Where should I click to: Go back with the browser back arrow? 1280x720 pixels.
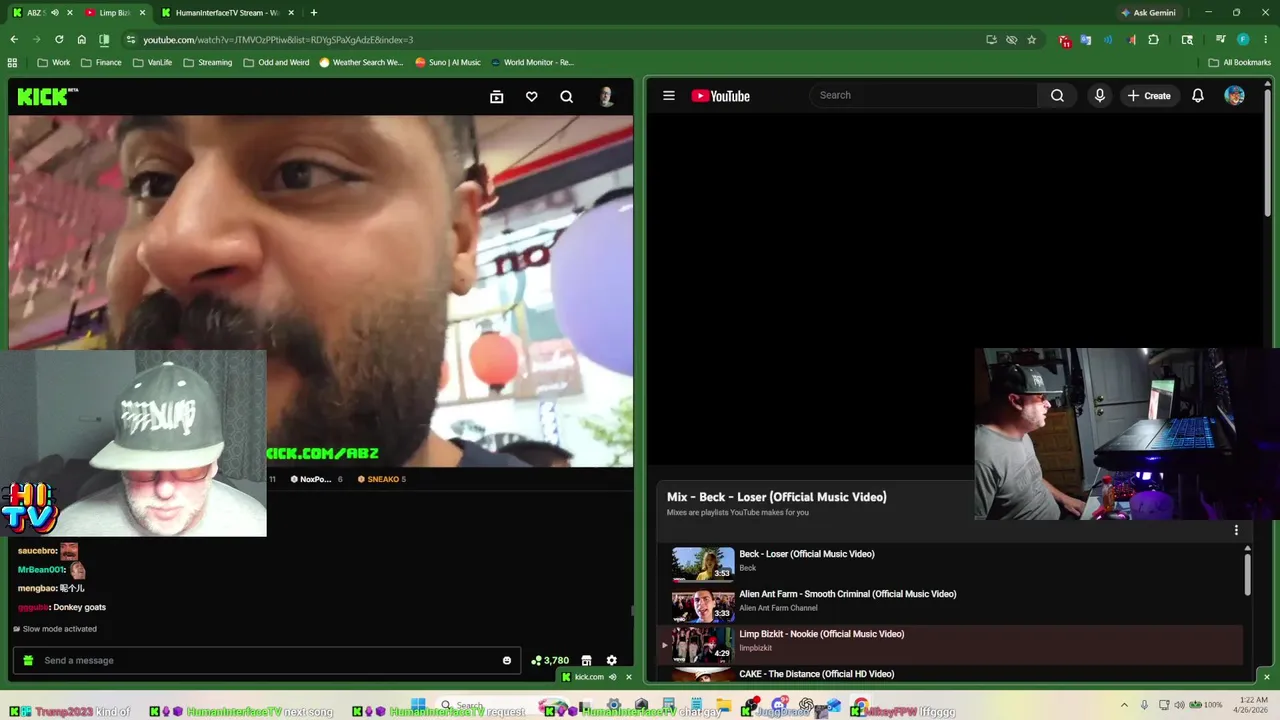14,40
